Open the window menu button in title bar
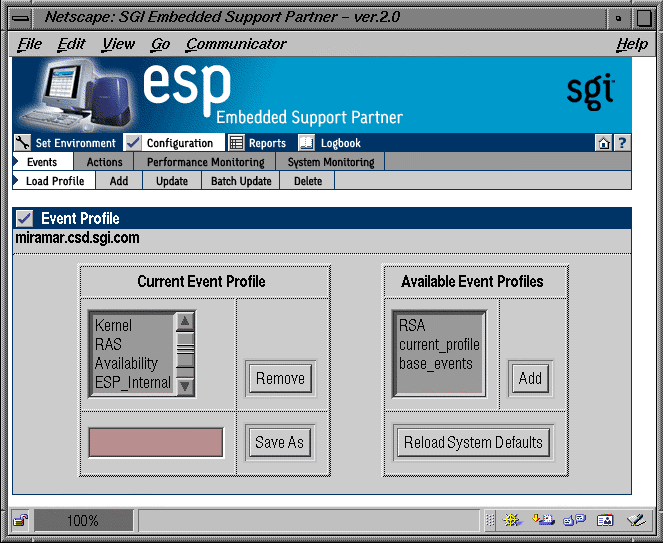The height and width of the screenshot is (543, 663). [x=21, y=18]
